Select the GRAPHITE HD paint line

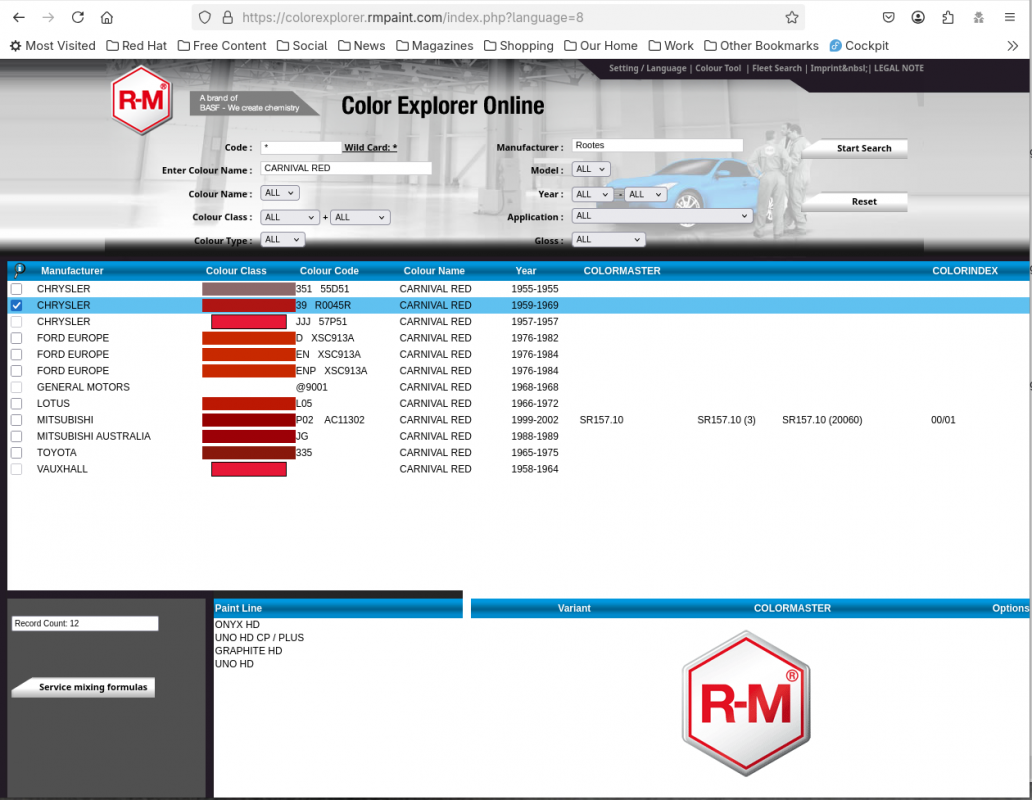pos(248,651)
